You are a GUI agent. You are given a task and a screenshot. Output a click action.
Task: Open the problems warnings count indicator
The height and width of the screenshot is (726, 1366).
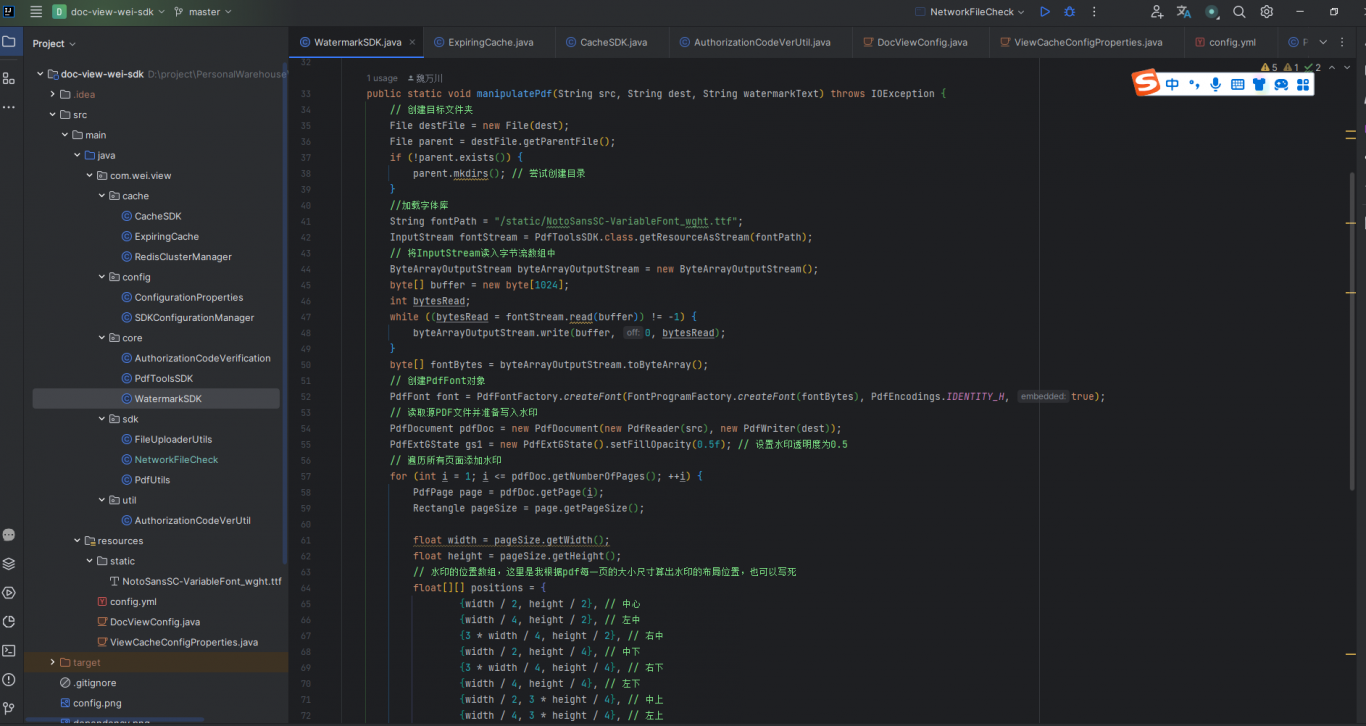(1291, 68)
